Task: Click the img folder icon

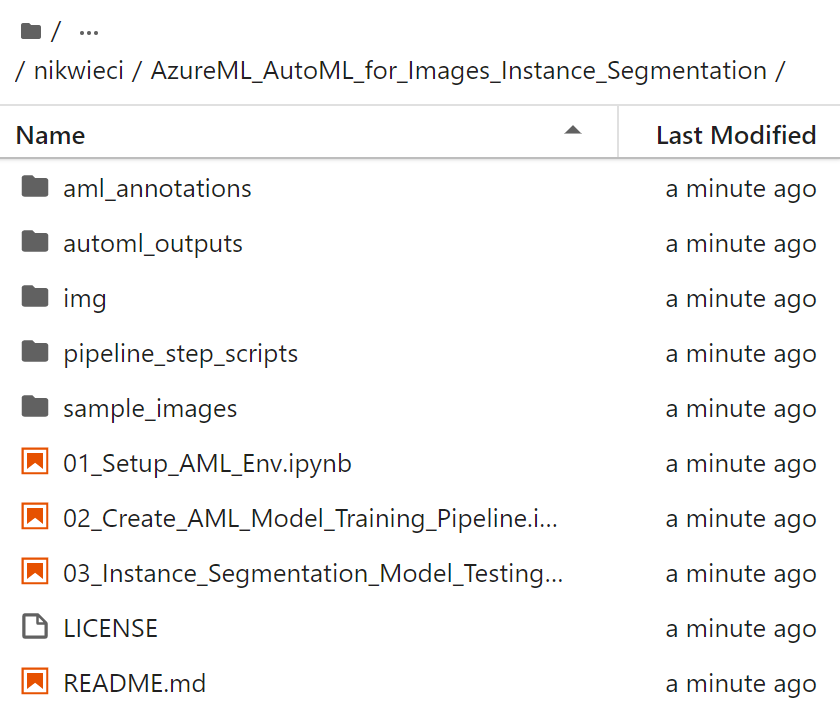Action: [x=35, y=298]
